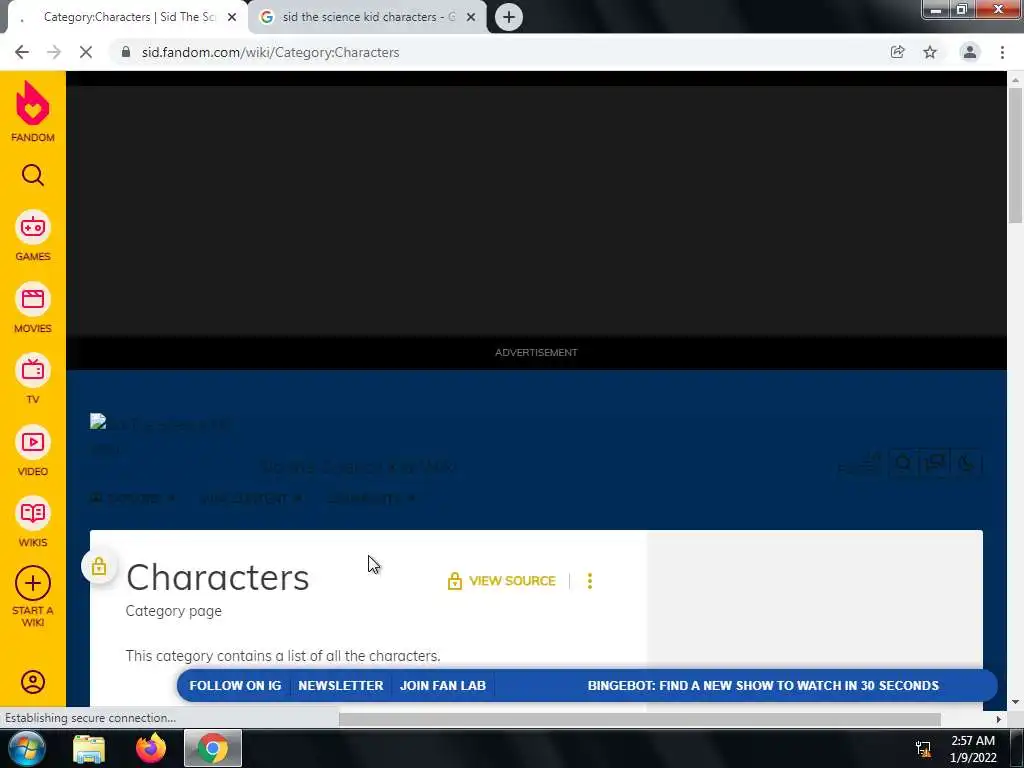The image size is (1024, 768).
Task: Expand the Wiki Content dropdown
Action: [x=251, y=498]
